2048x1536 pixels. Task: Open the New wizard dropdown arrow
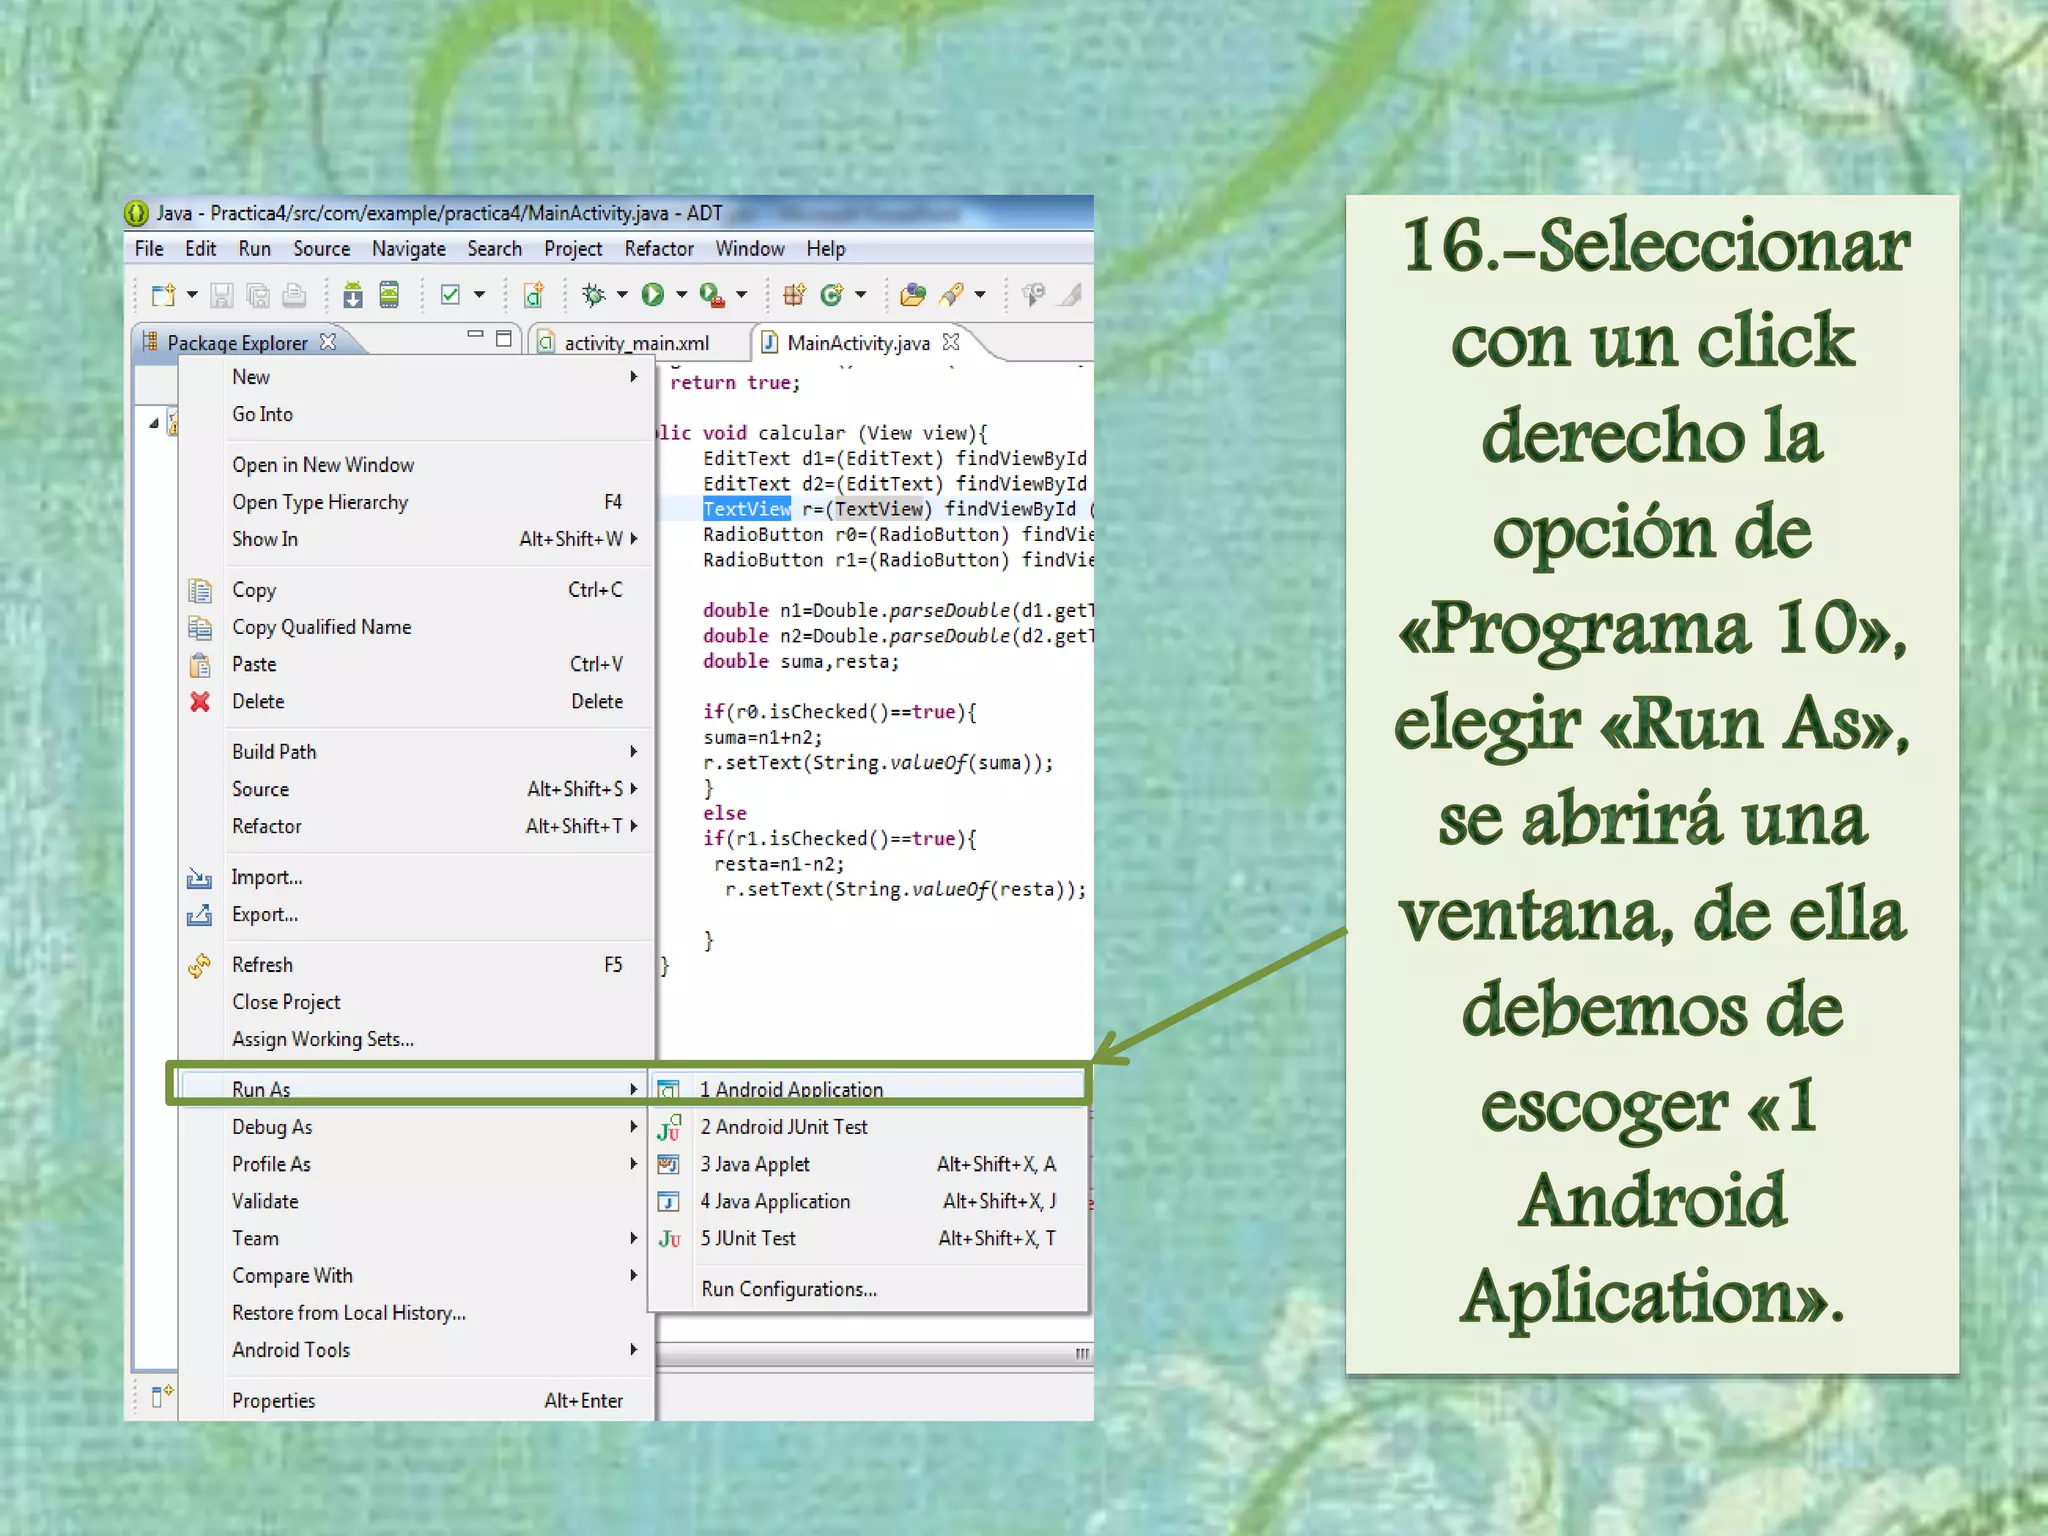192,295
